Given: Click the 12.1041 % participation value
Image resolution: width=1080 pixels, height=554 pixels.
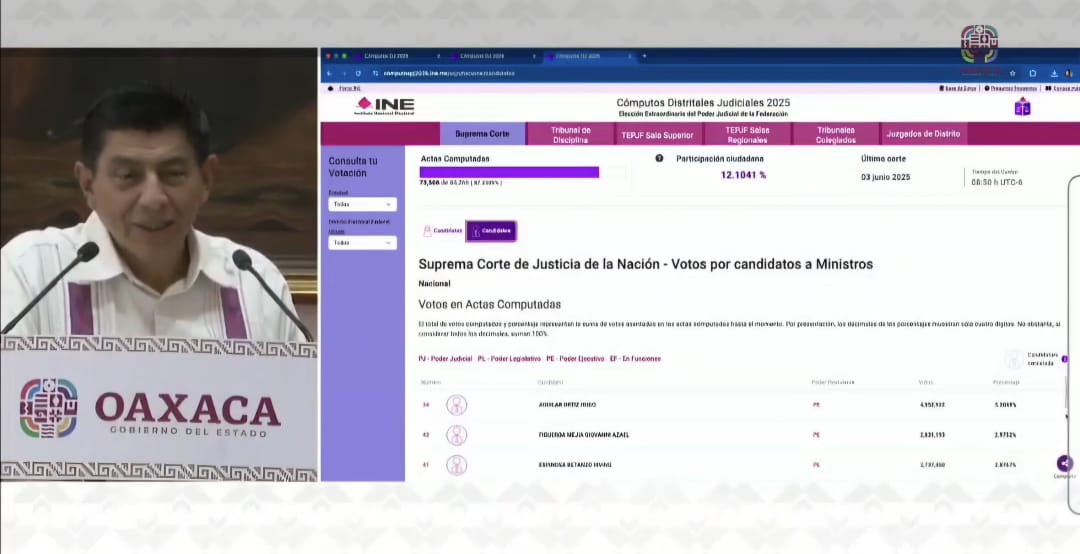Looking at the screenshot, I should coord(743,175).
